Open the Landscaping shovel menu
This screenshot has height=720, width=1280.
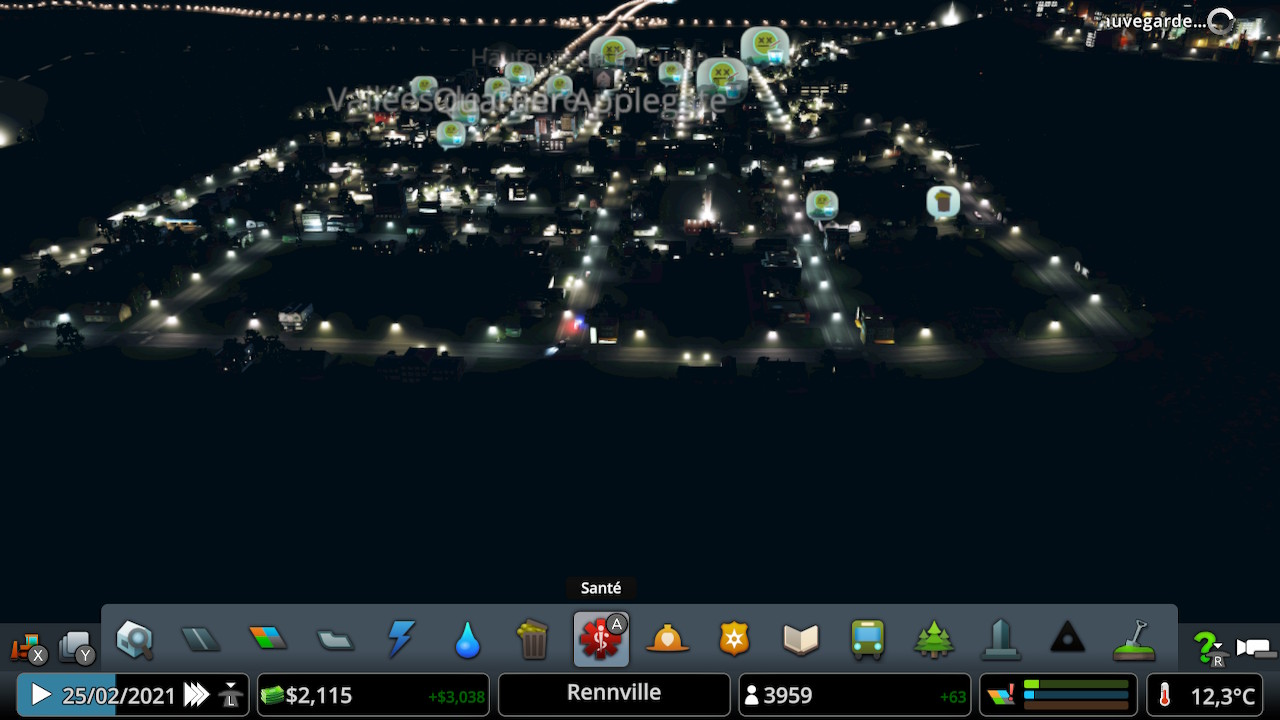1134,640
